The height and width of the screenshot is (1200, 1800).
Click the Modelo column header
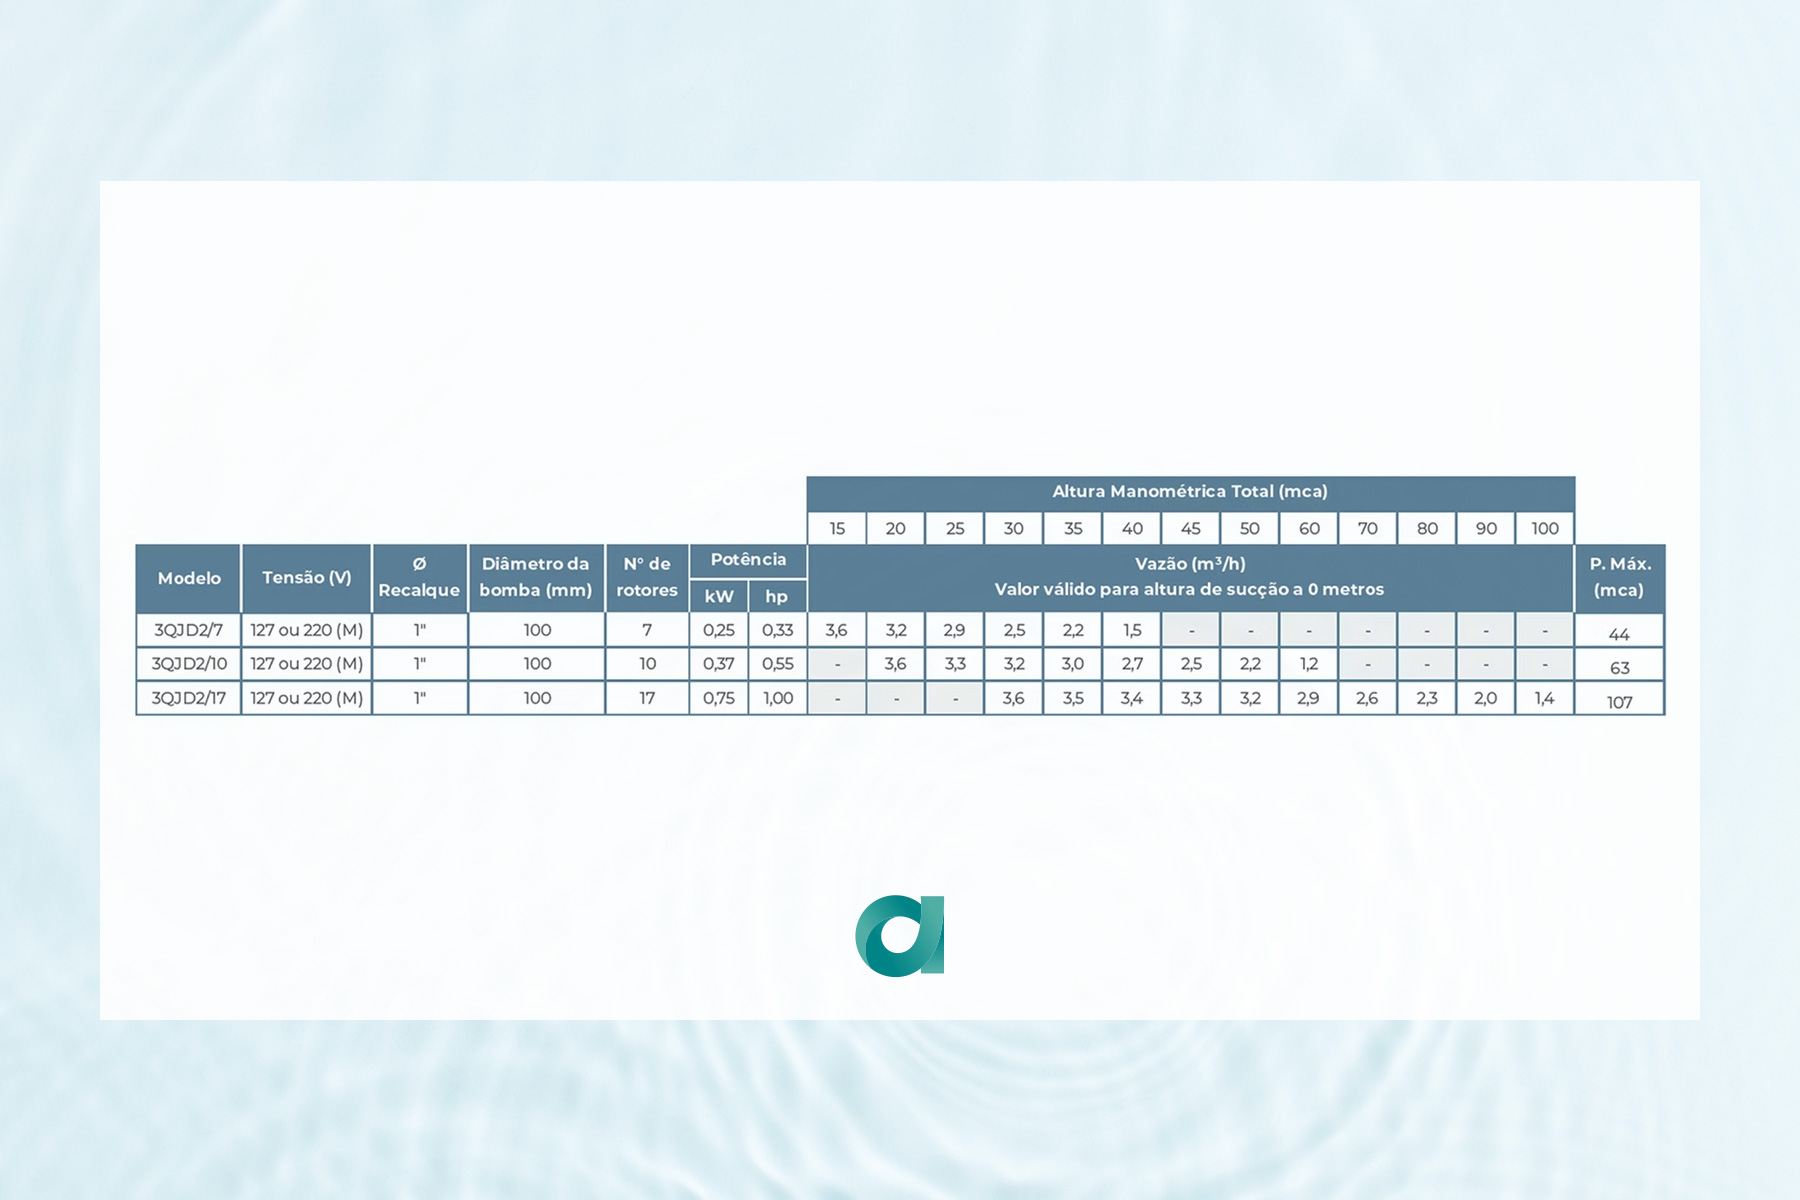click(189, 578)
